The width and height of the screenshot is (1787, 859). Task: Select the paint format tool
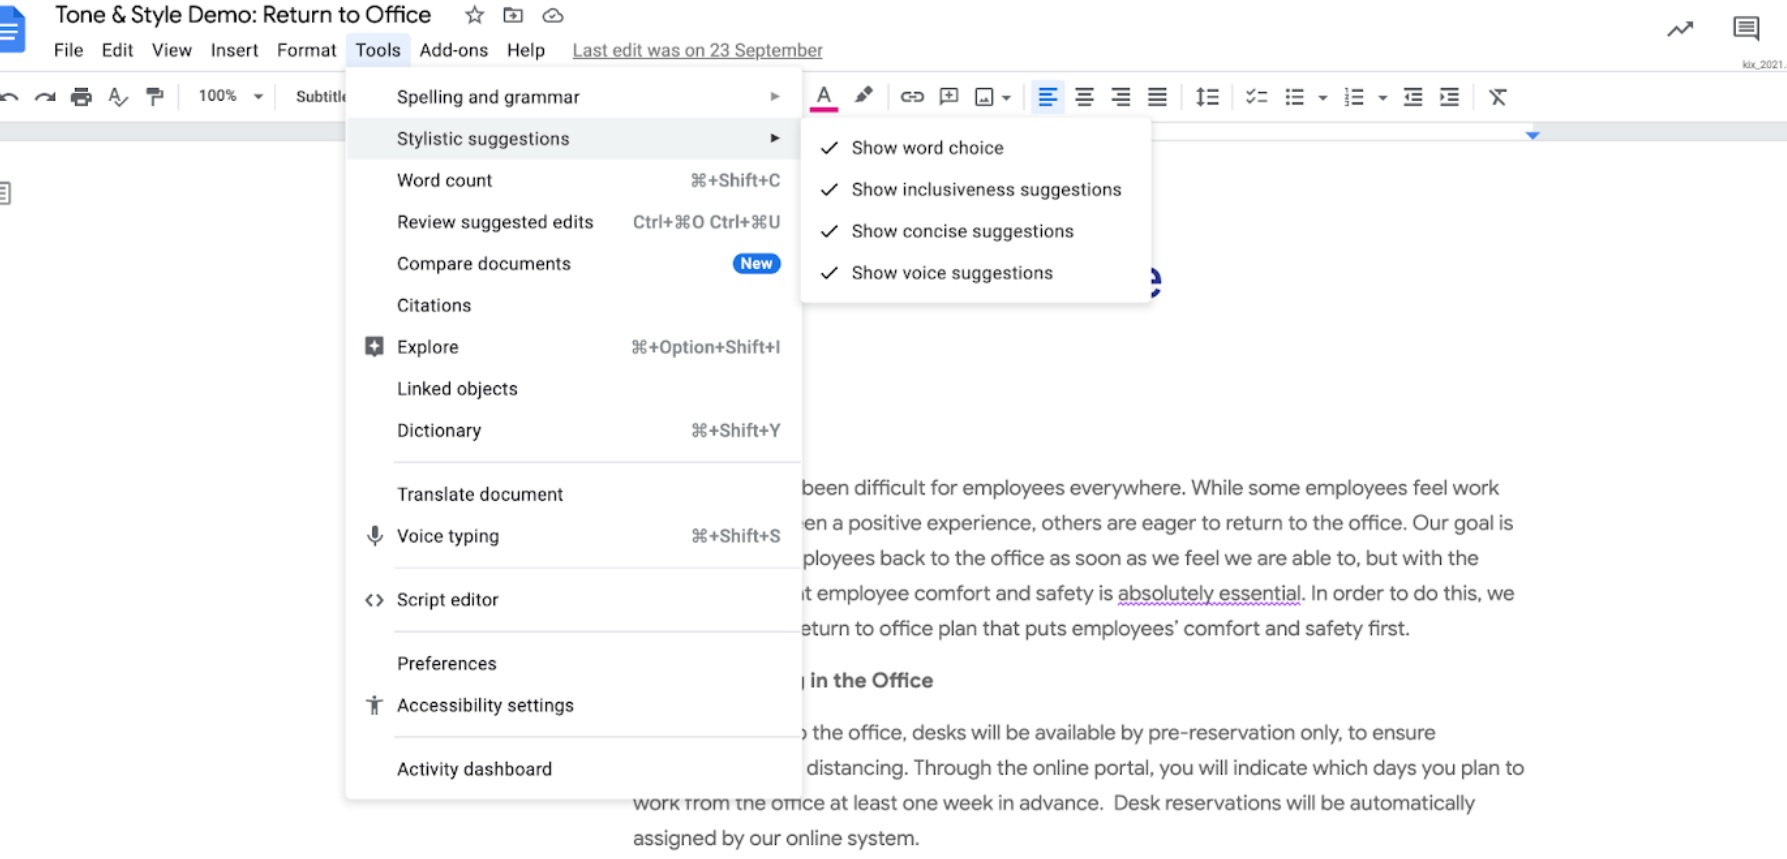(155, 97)
